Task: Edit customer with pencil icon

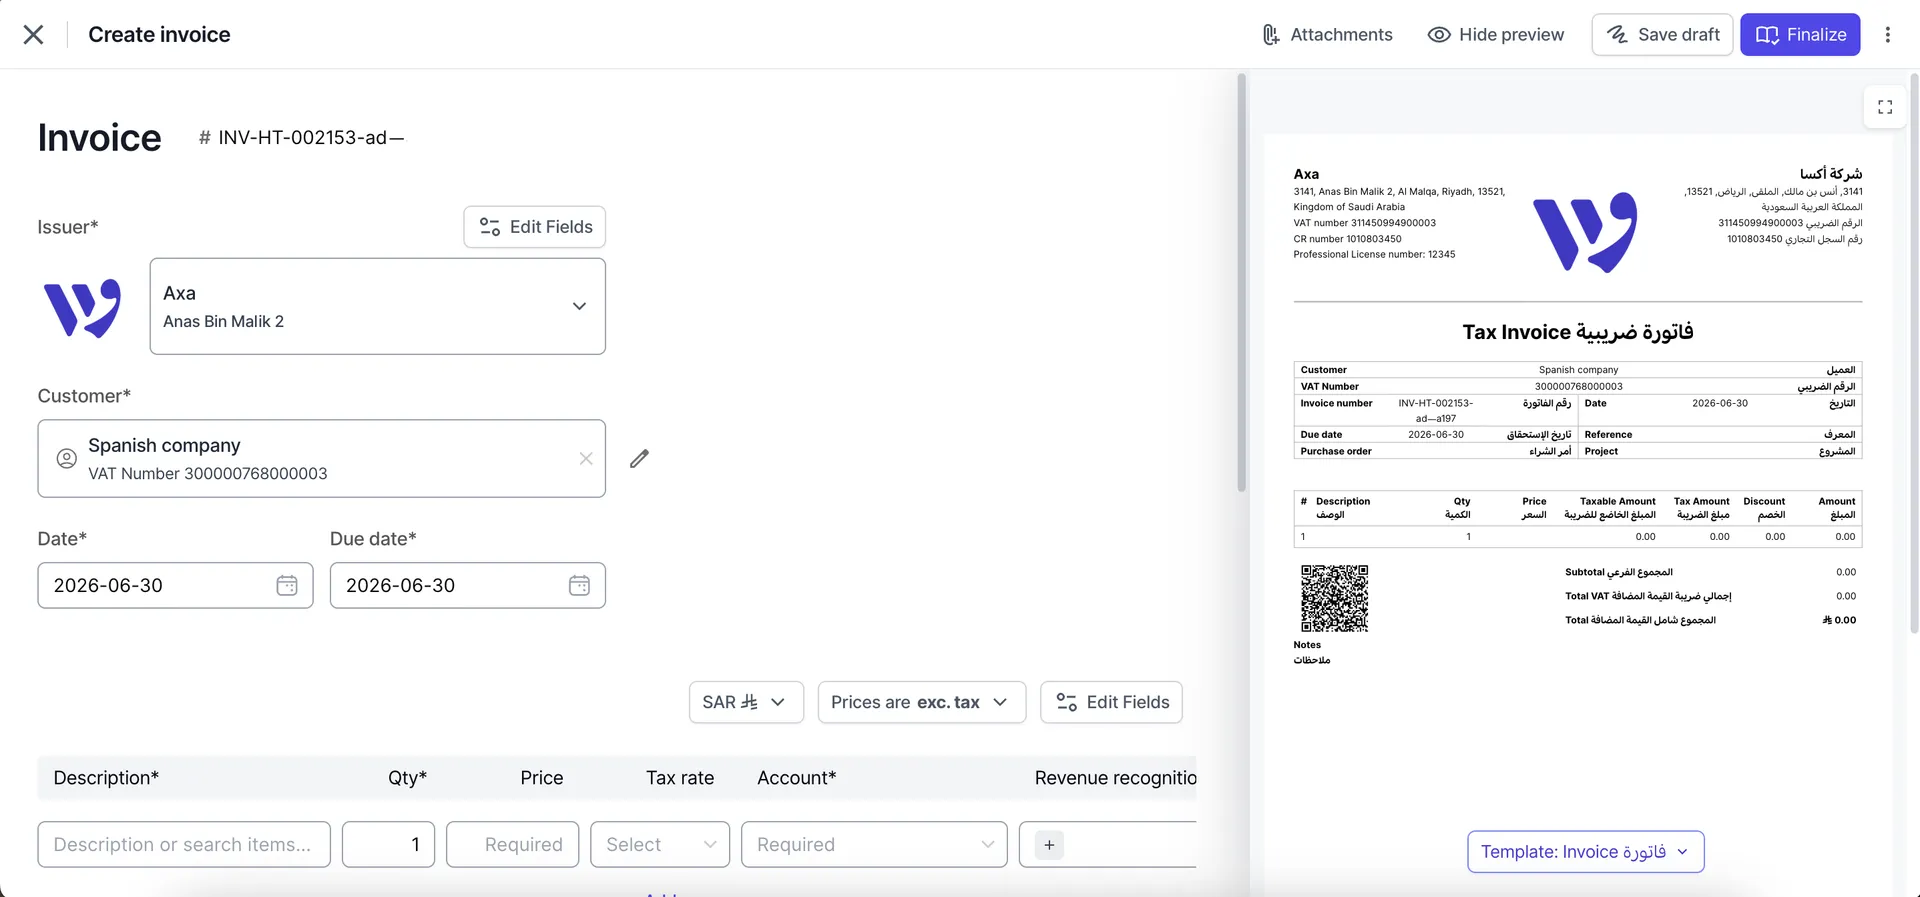Action: pos(639,459)
